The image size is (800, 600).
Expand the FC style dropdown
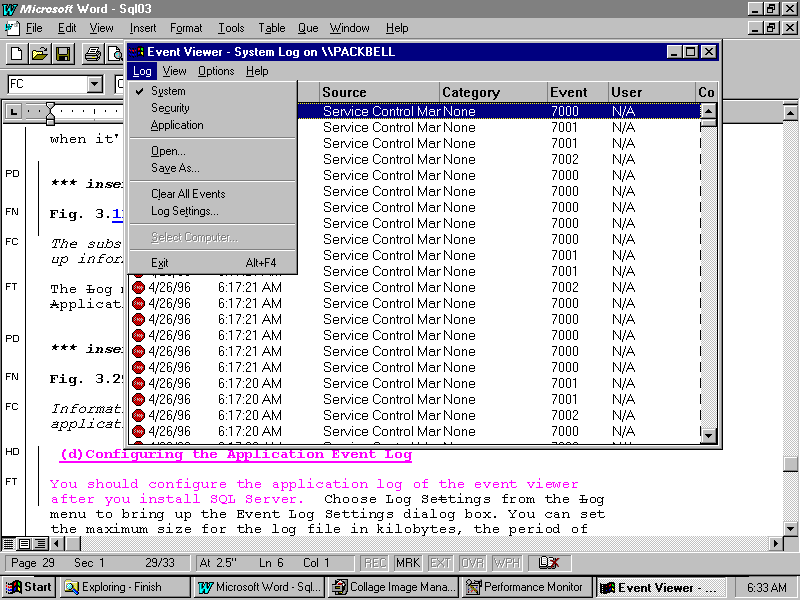(x=95, y=85)
